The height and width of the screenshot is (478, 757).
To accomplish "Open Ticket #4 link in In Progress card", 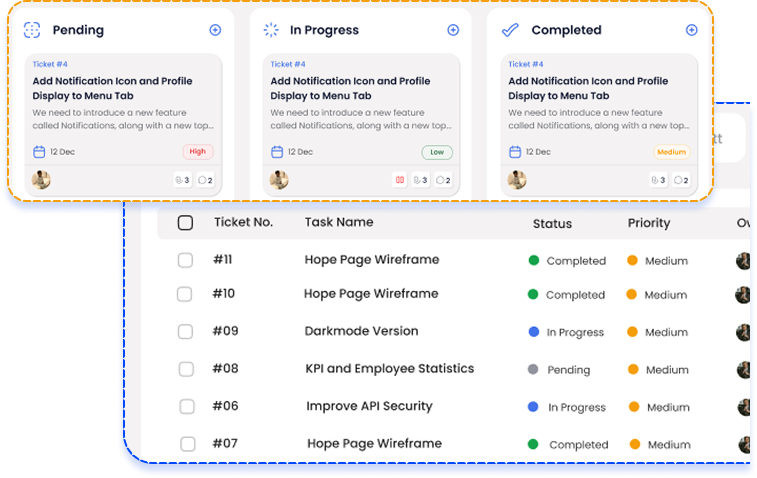I will point(288,64).
